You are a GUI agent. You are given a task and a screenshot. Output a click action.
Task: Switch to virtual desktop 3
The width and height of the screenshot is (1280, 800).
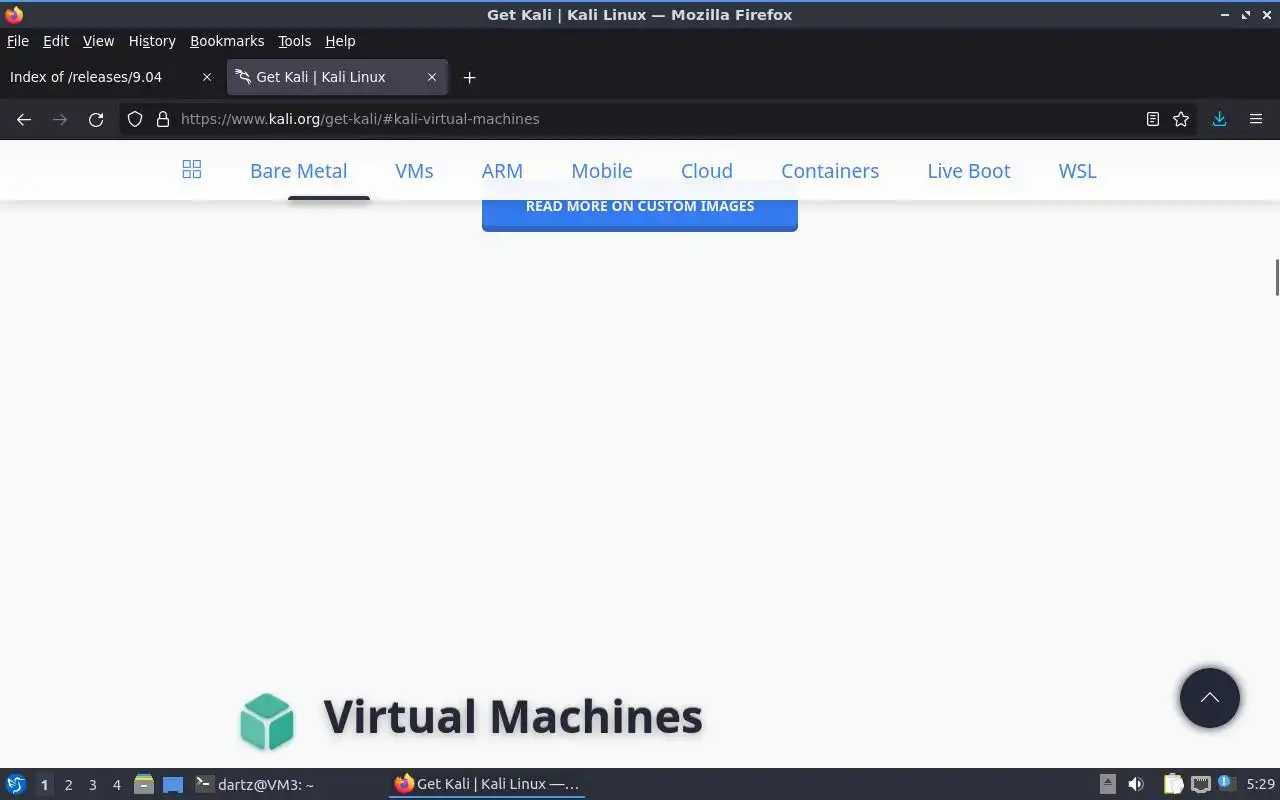pos(93,785)
